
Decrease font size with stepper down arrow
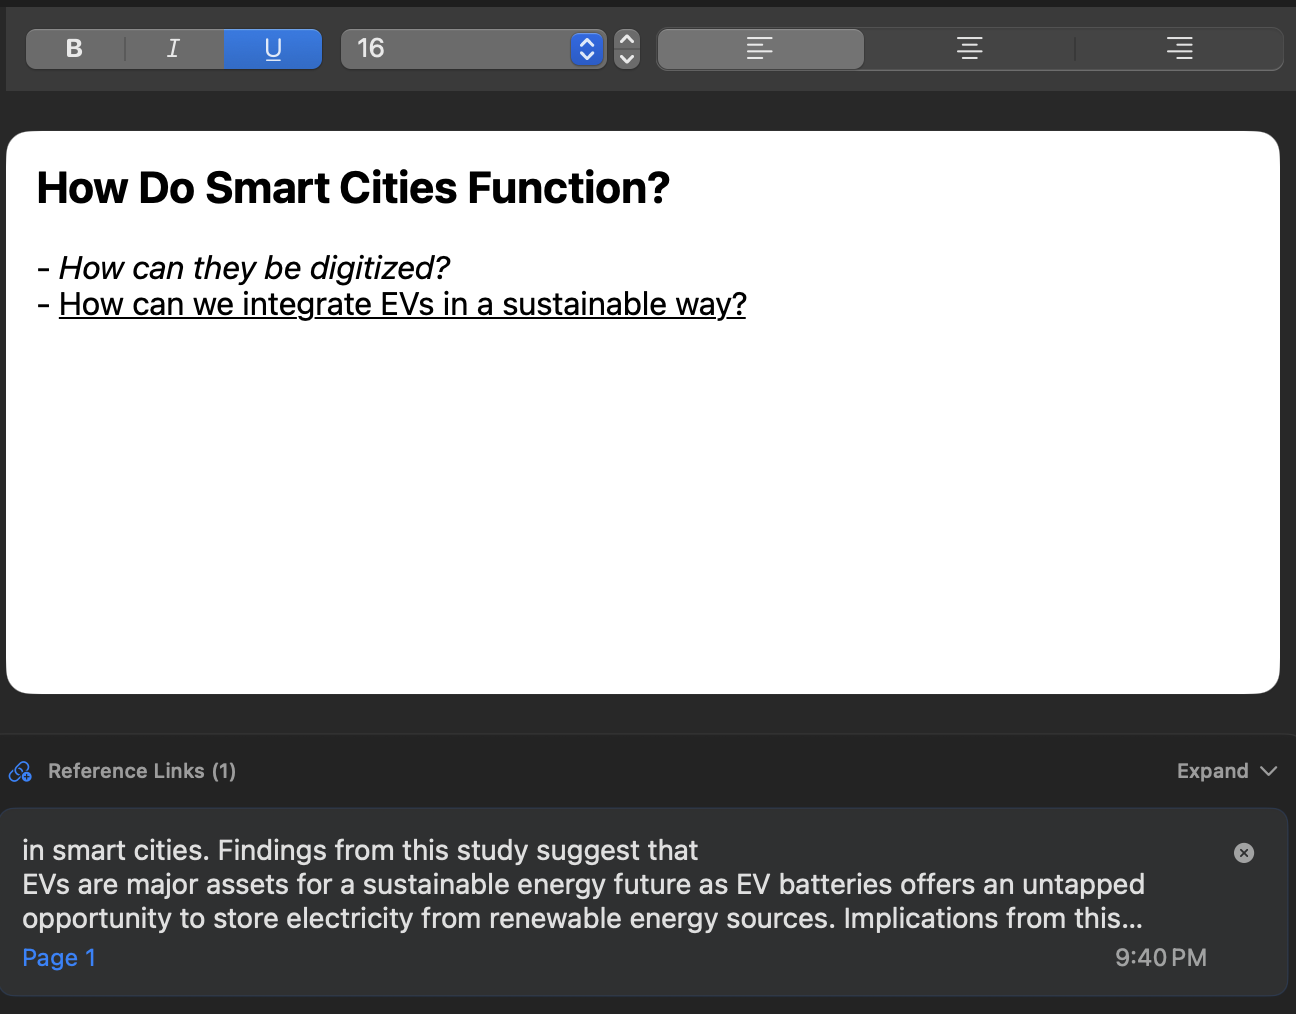(627, 59)
